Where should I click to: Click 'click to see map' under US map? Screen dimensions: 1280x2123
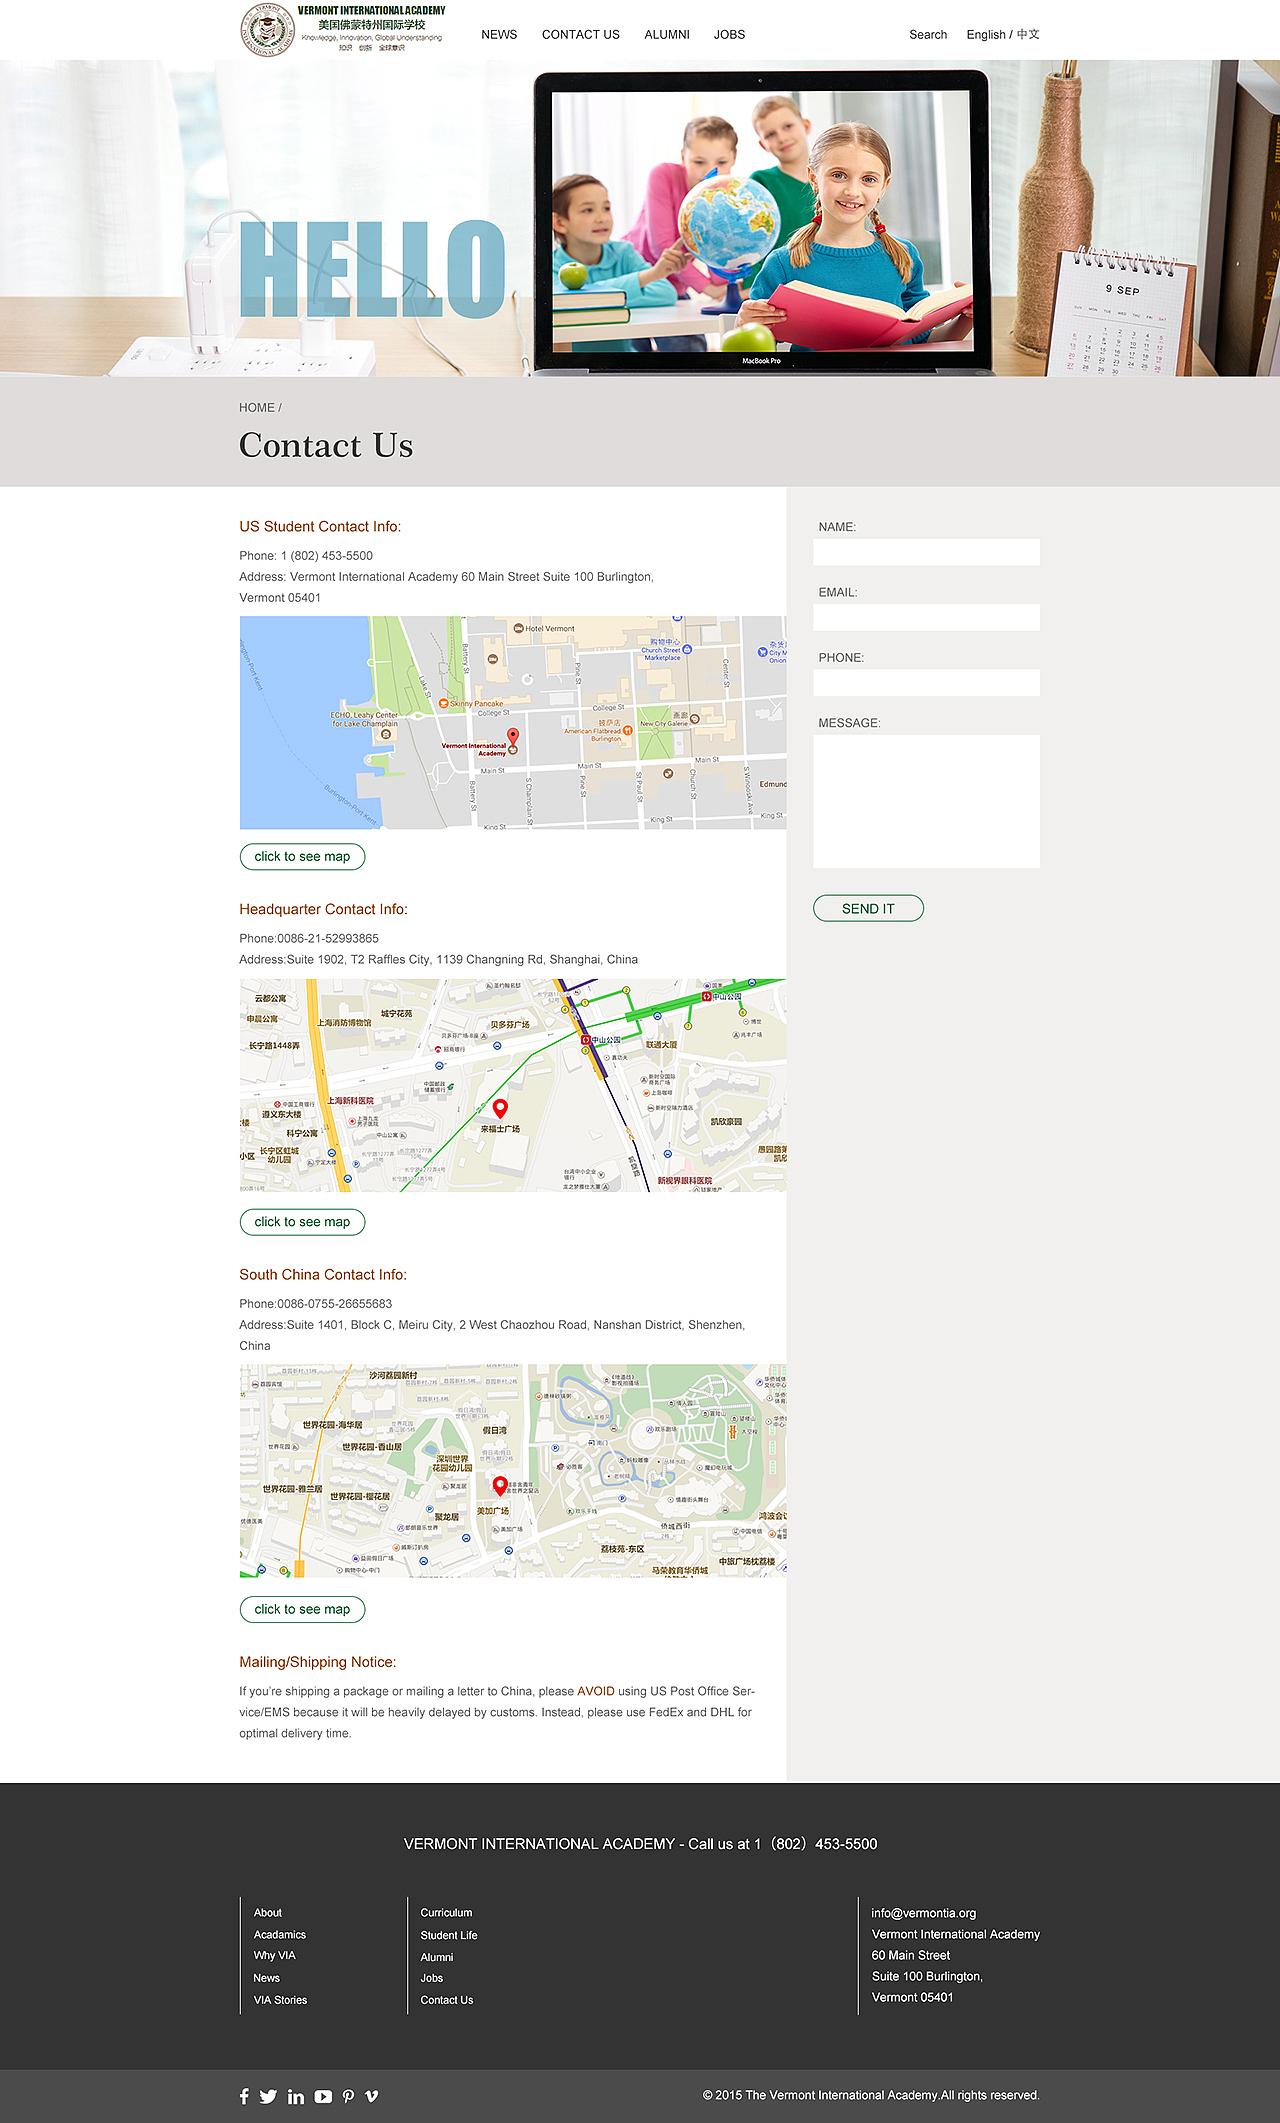tap(302, 857)
